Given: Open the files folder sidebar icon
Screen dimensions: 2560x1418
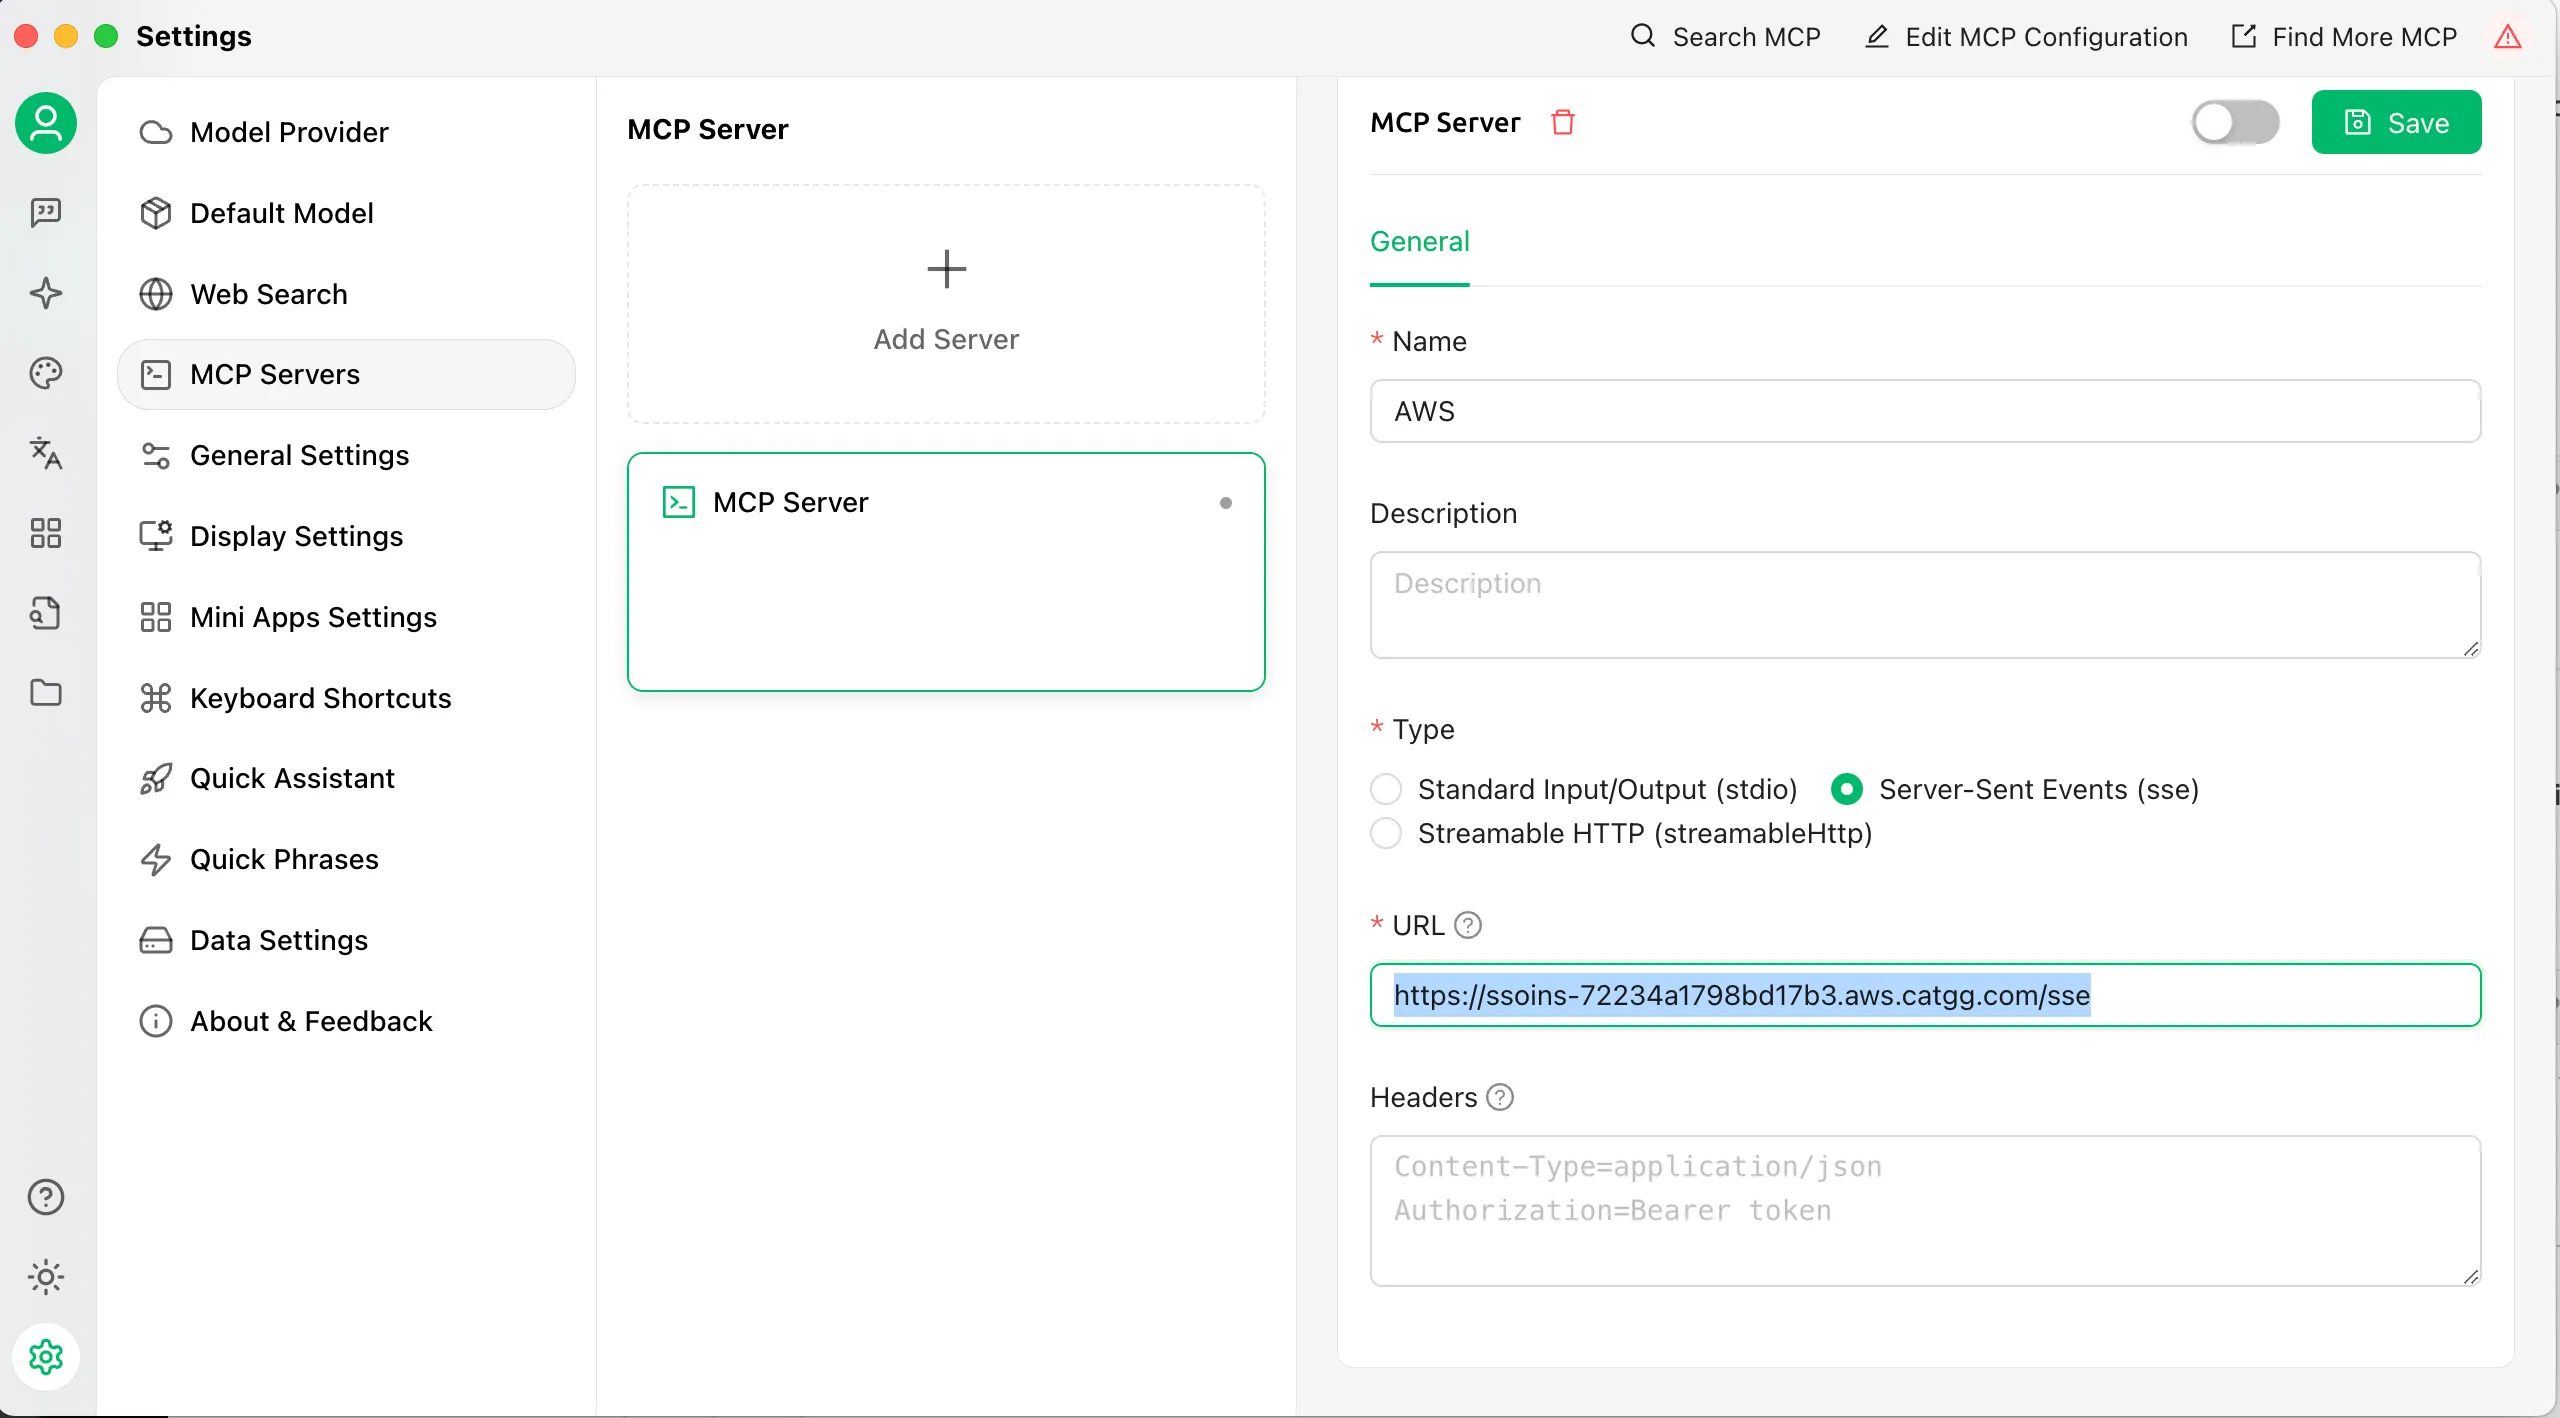Looking at the screenshot, I should coord(46,693).
